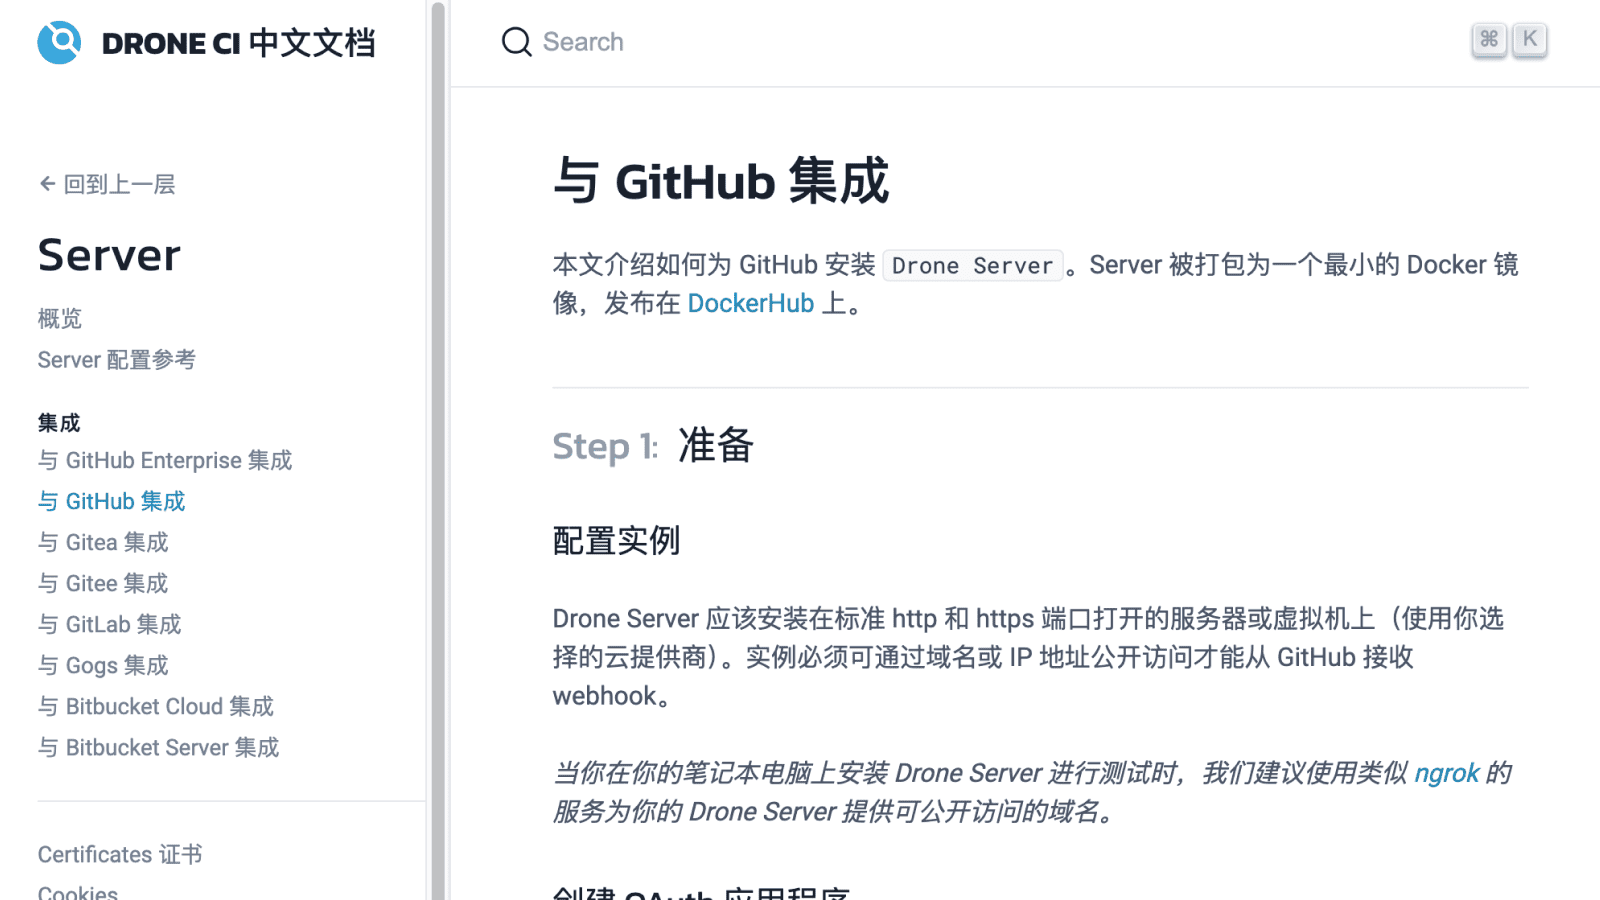Click the 集成 section label

point(59,423)
